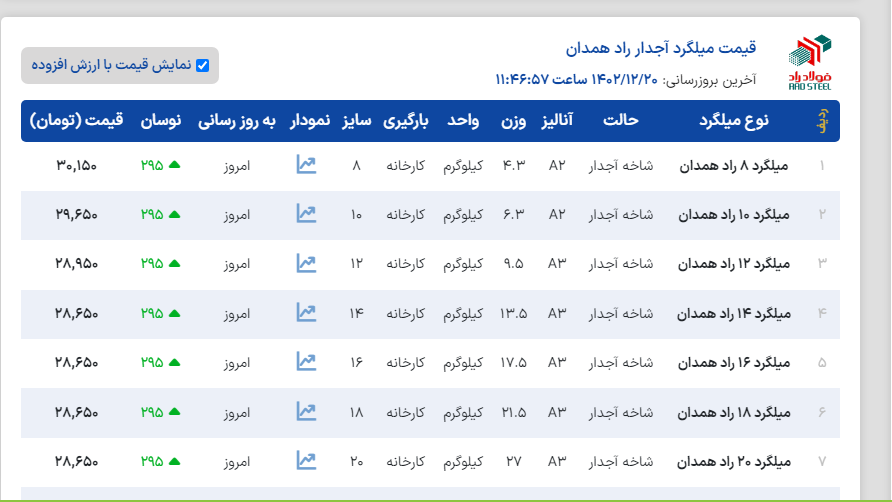Click the قیمت (تومان) column header
This screenshot has width=892, height=502.
pos(77,121)
